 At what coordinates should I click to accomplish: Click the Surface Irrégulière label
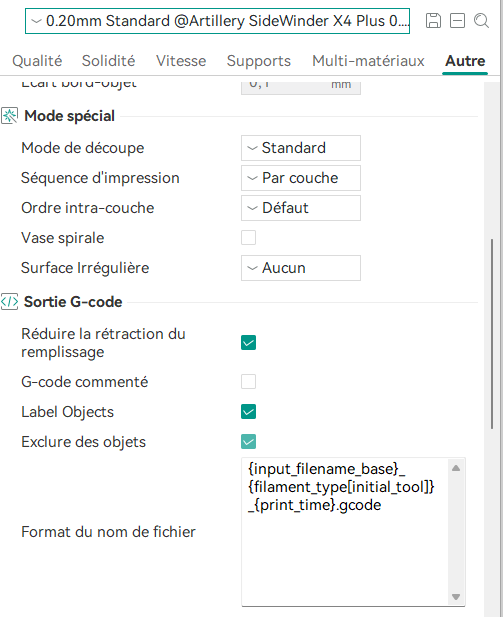point(85,268)
